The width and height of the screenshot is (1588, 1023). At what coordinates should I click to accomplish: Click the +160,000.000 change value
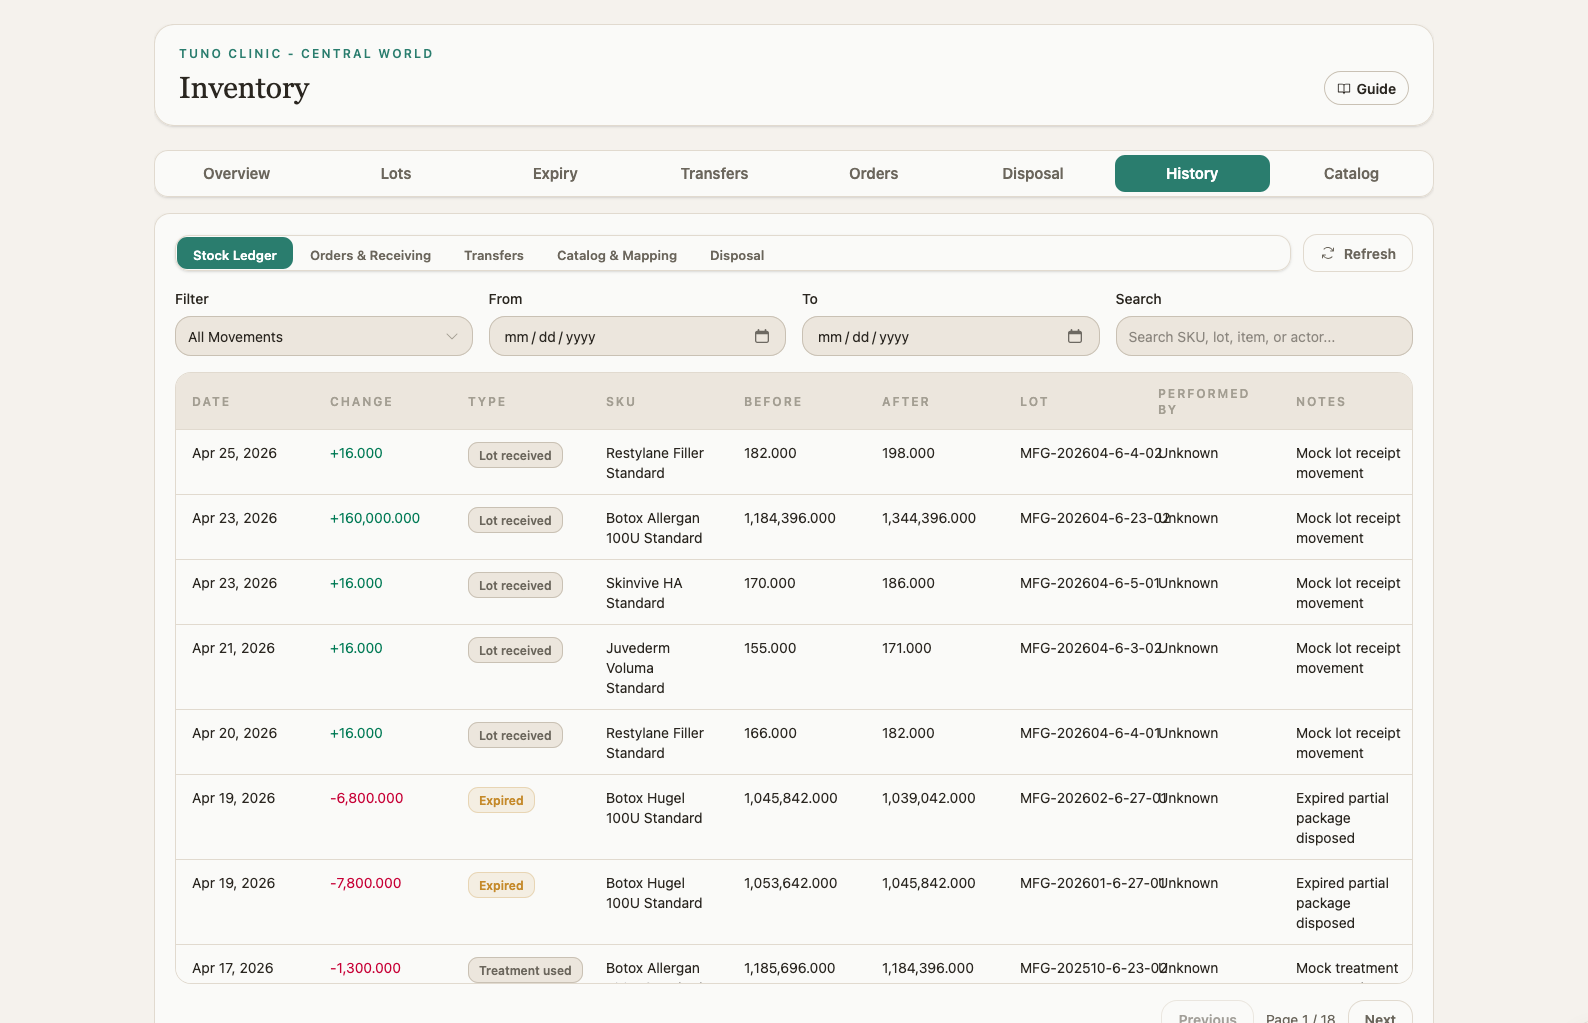375,518
